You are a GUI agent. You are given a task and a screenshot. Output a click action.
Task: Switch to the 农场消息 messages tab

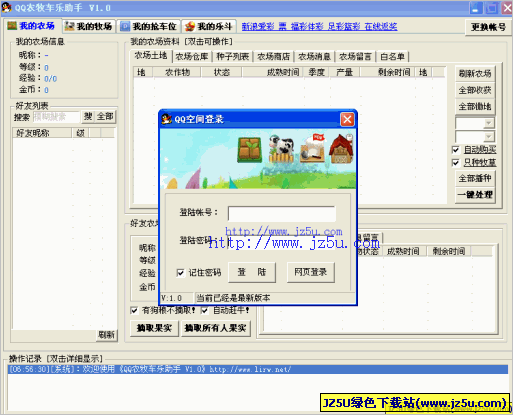[314, 57]
